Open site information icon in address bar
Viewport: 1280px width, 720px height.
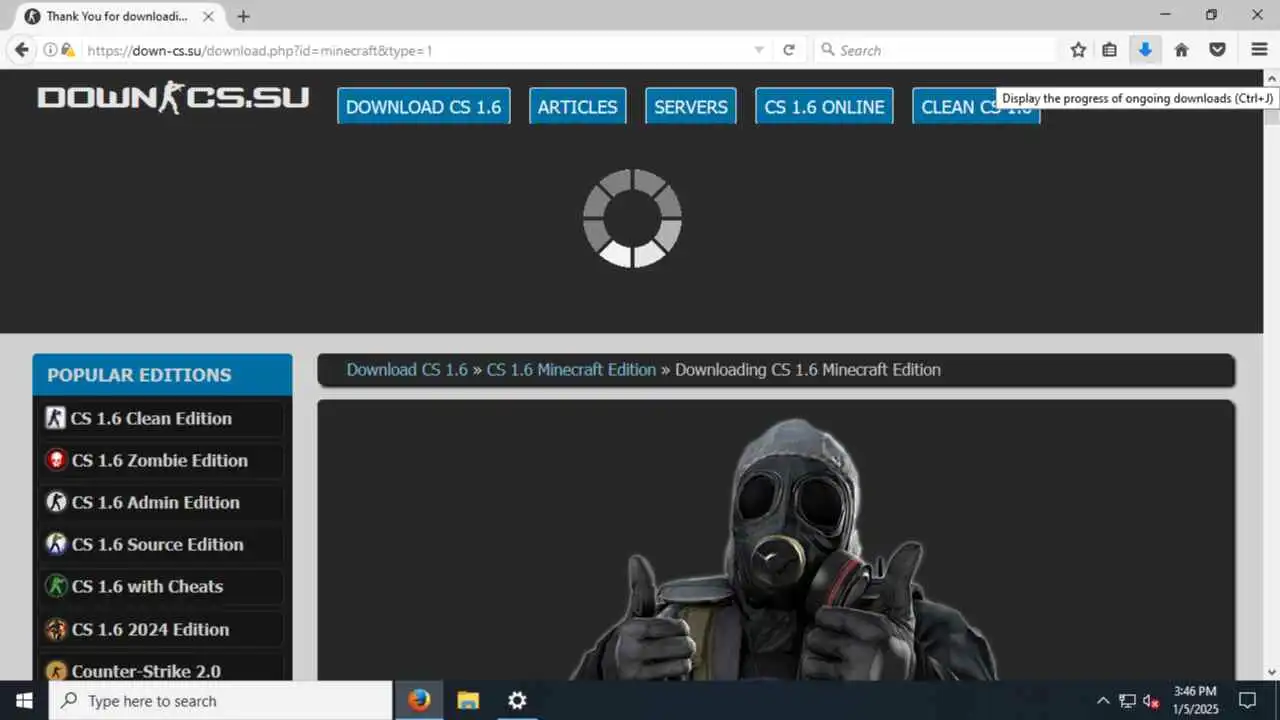50,50
